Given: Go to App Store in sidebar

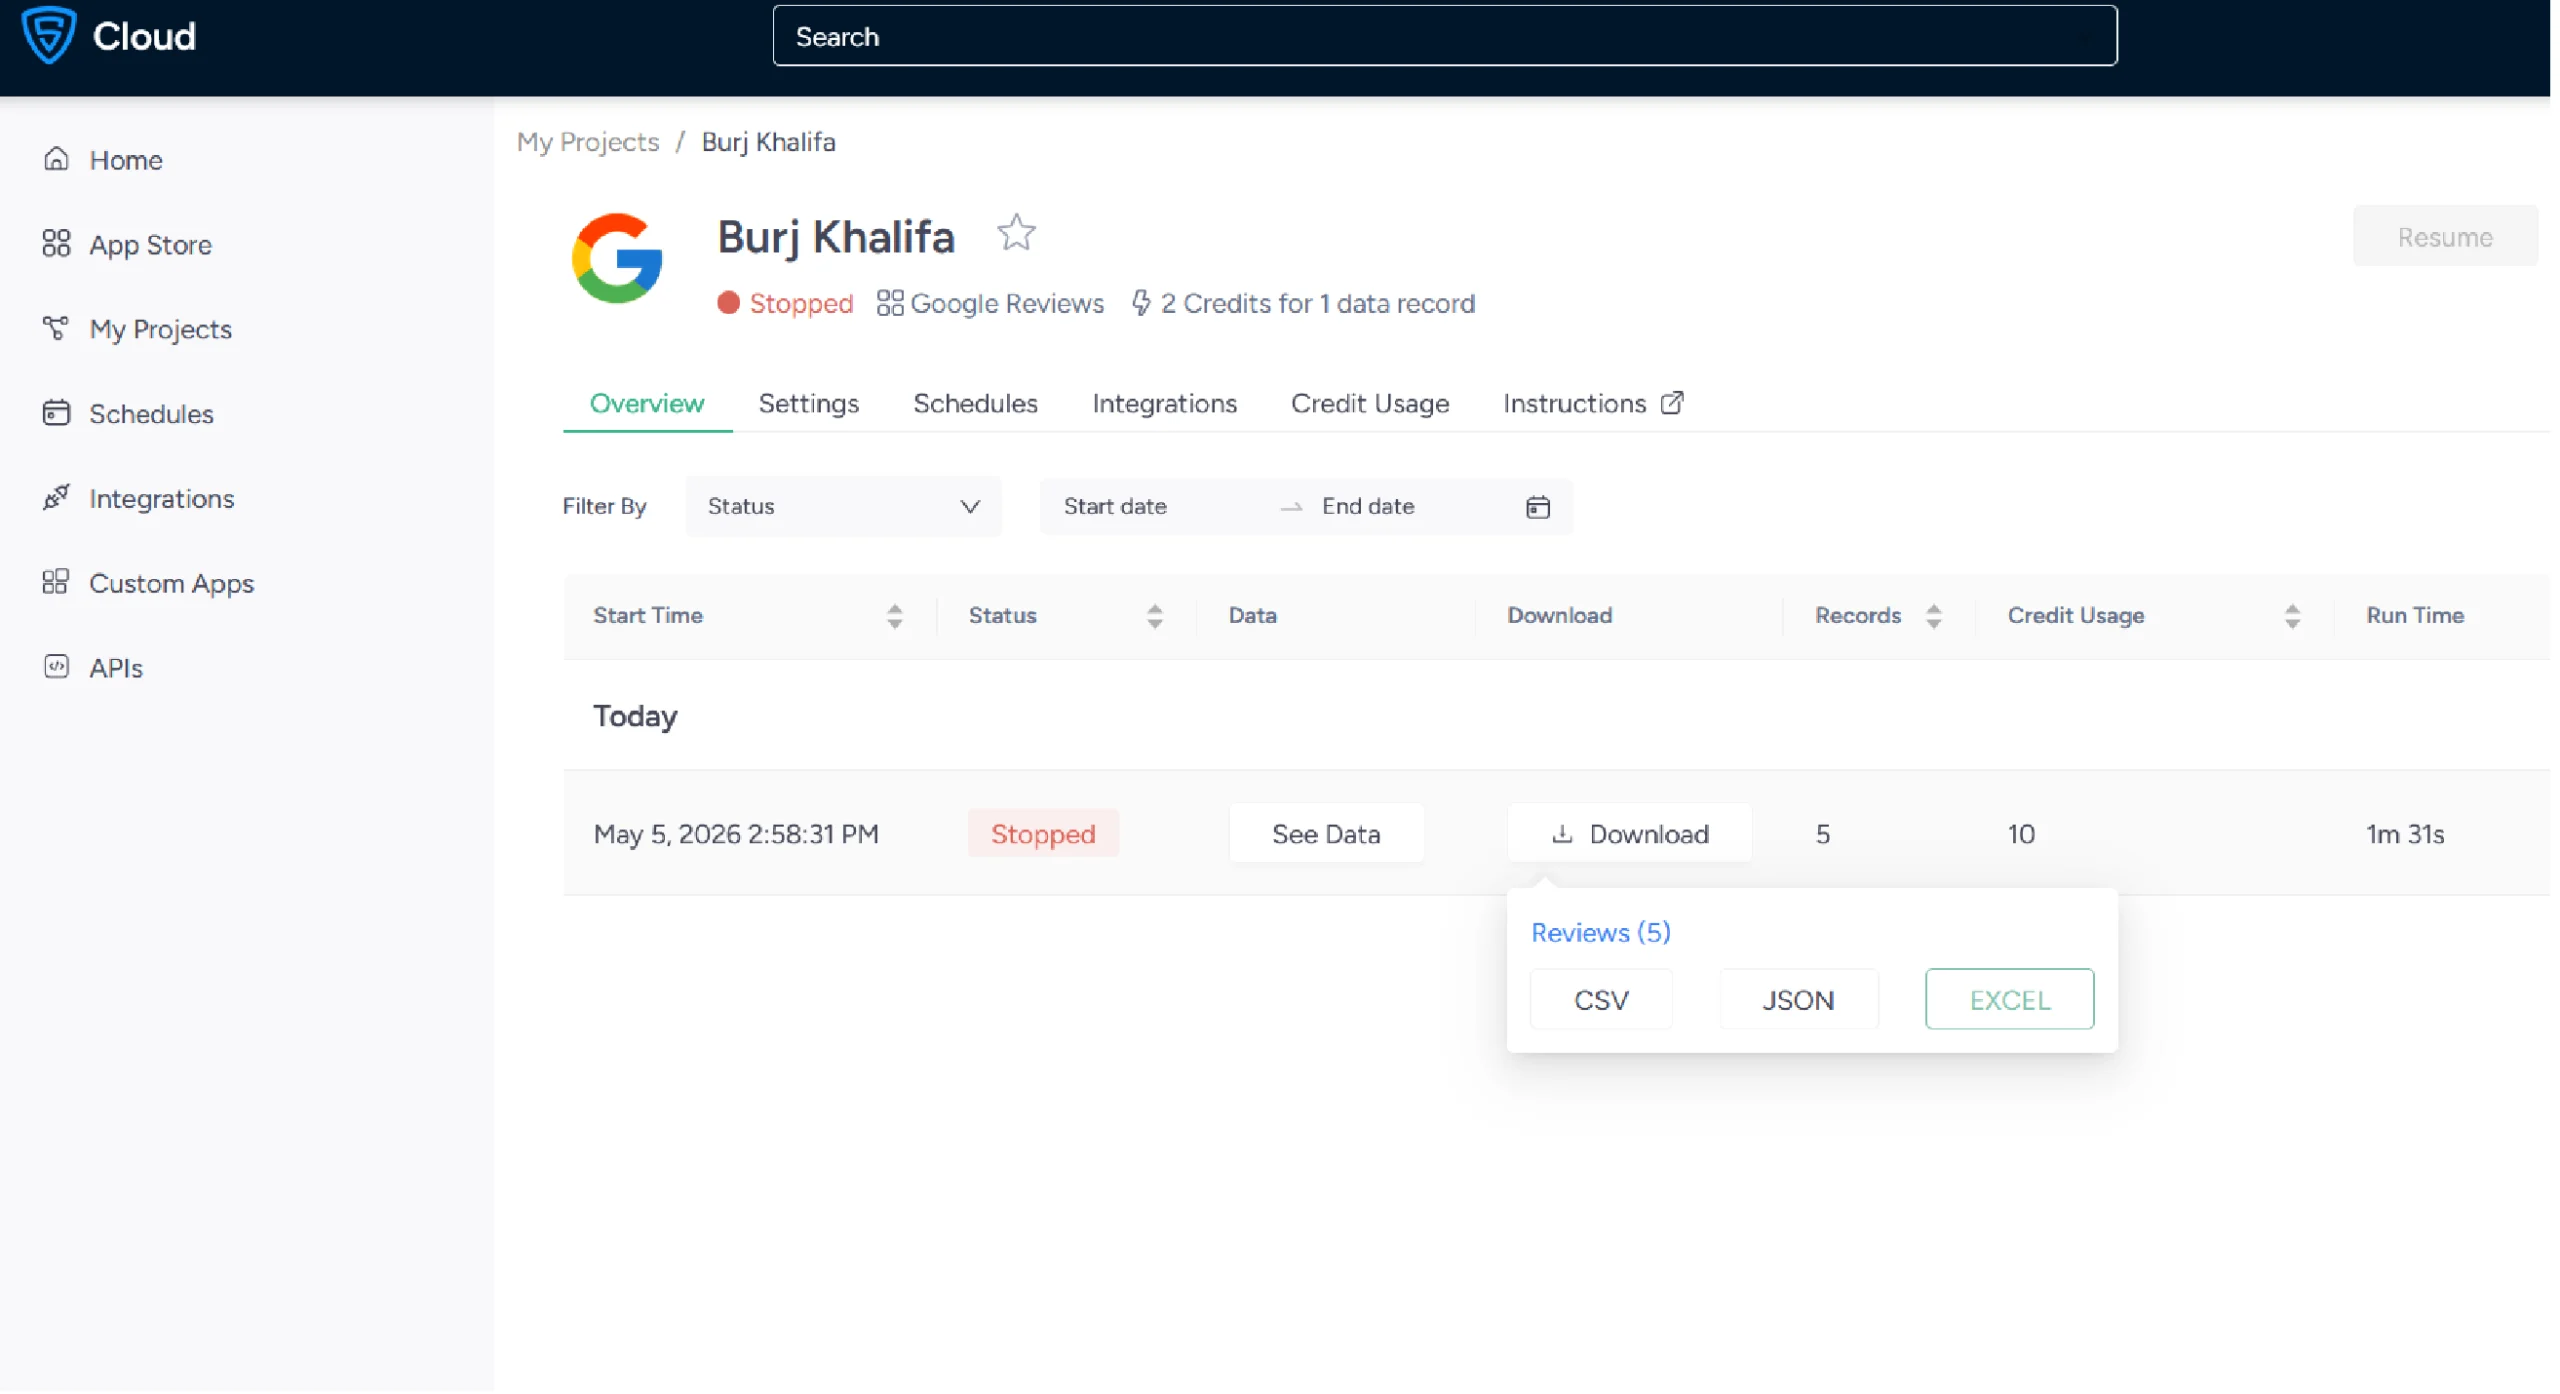Looking at the screenshot, I should pos(150,245).
